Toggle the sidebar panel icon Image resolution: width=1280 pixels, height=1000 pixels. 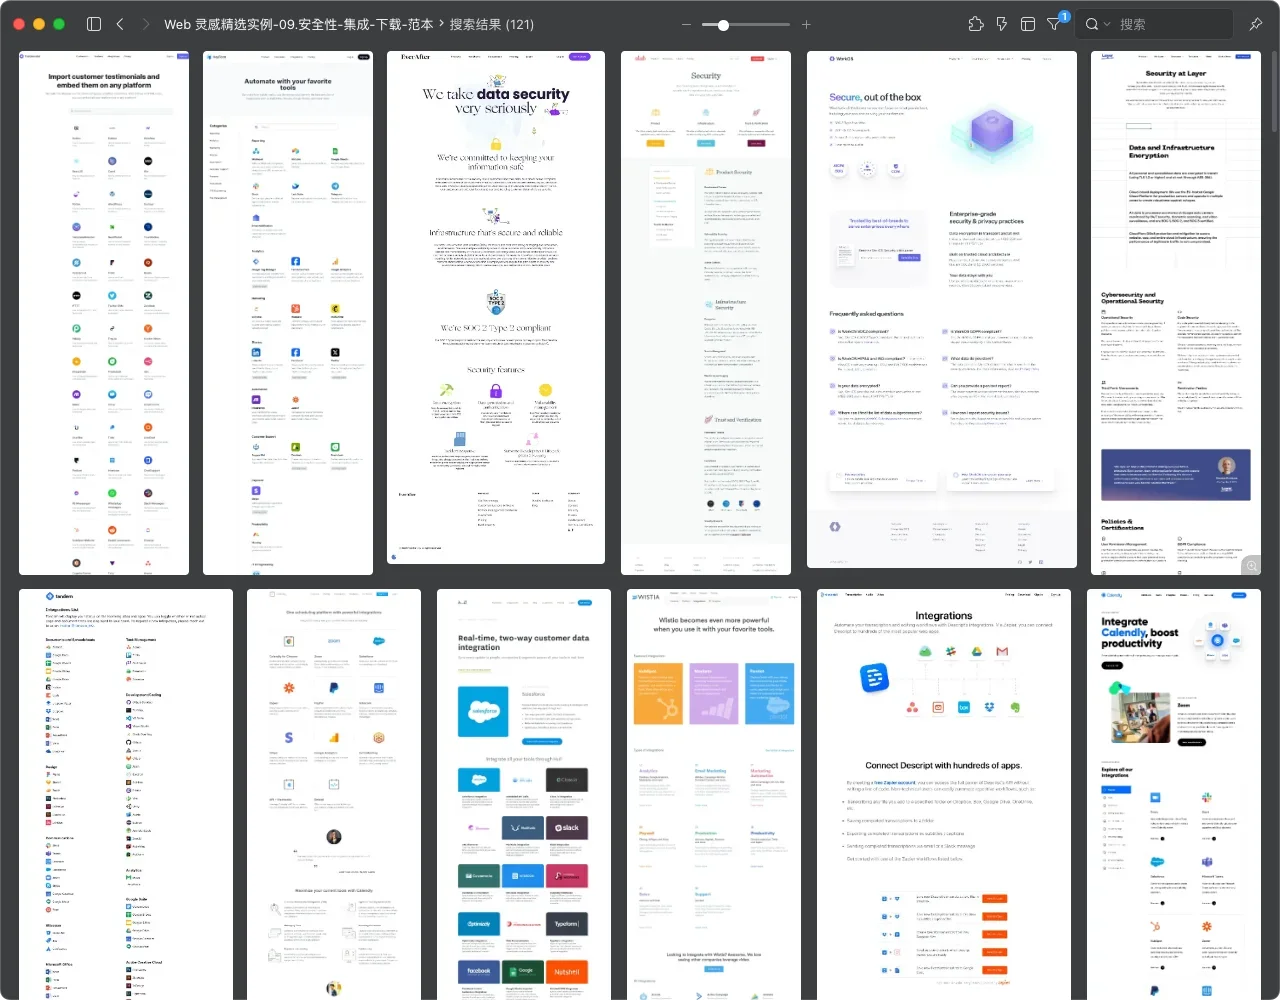point(94,24)
